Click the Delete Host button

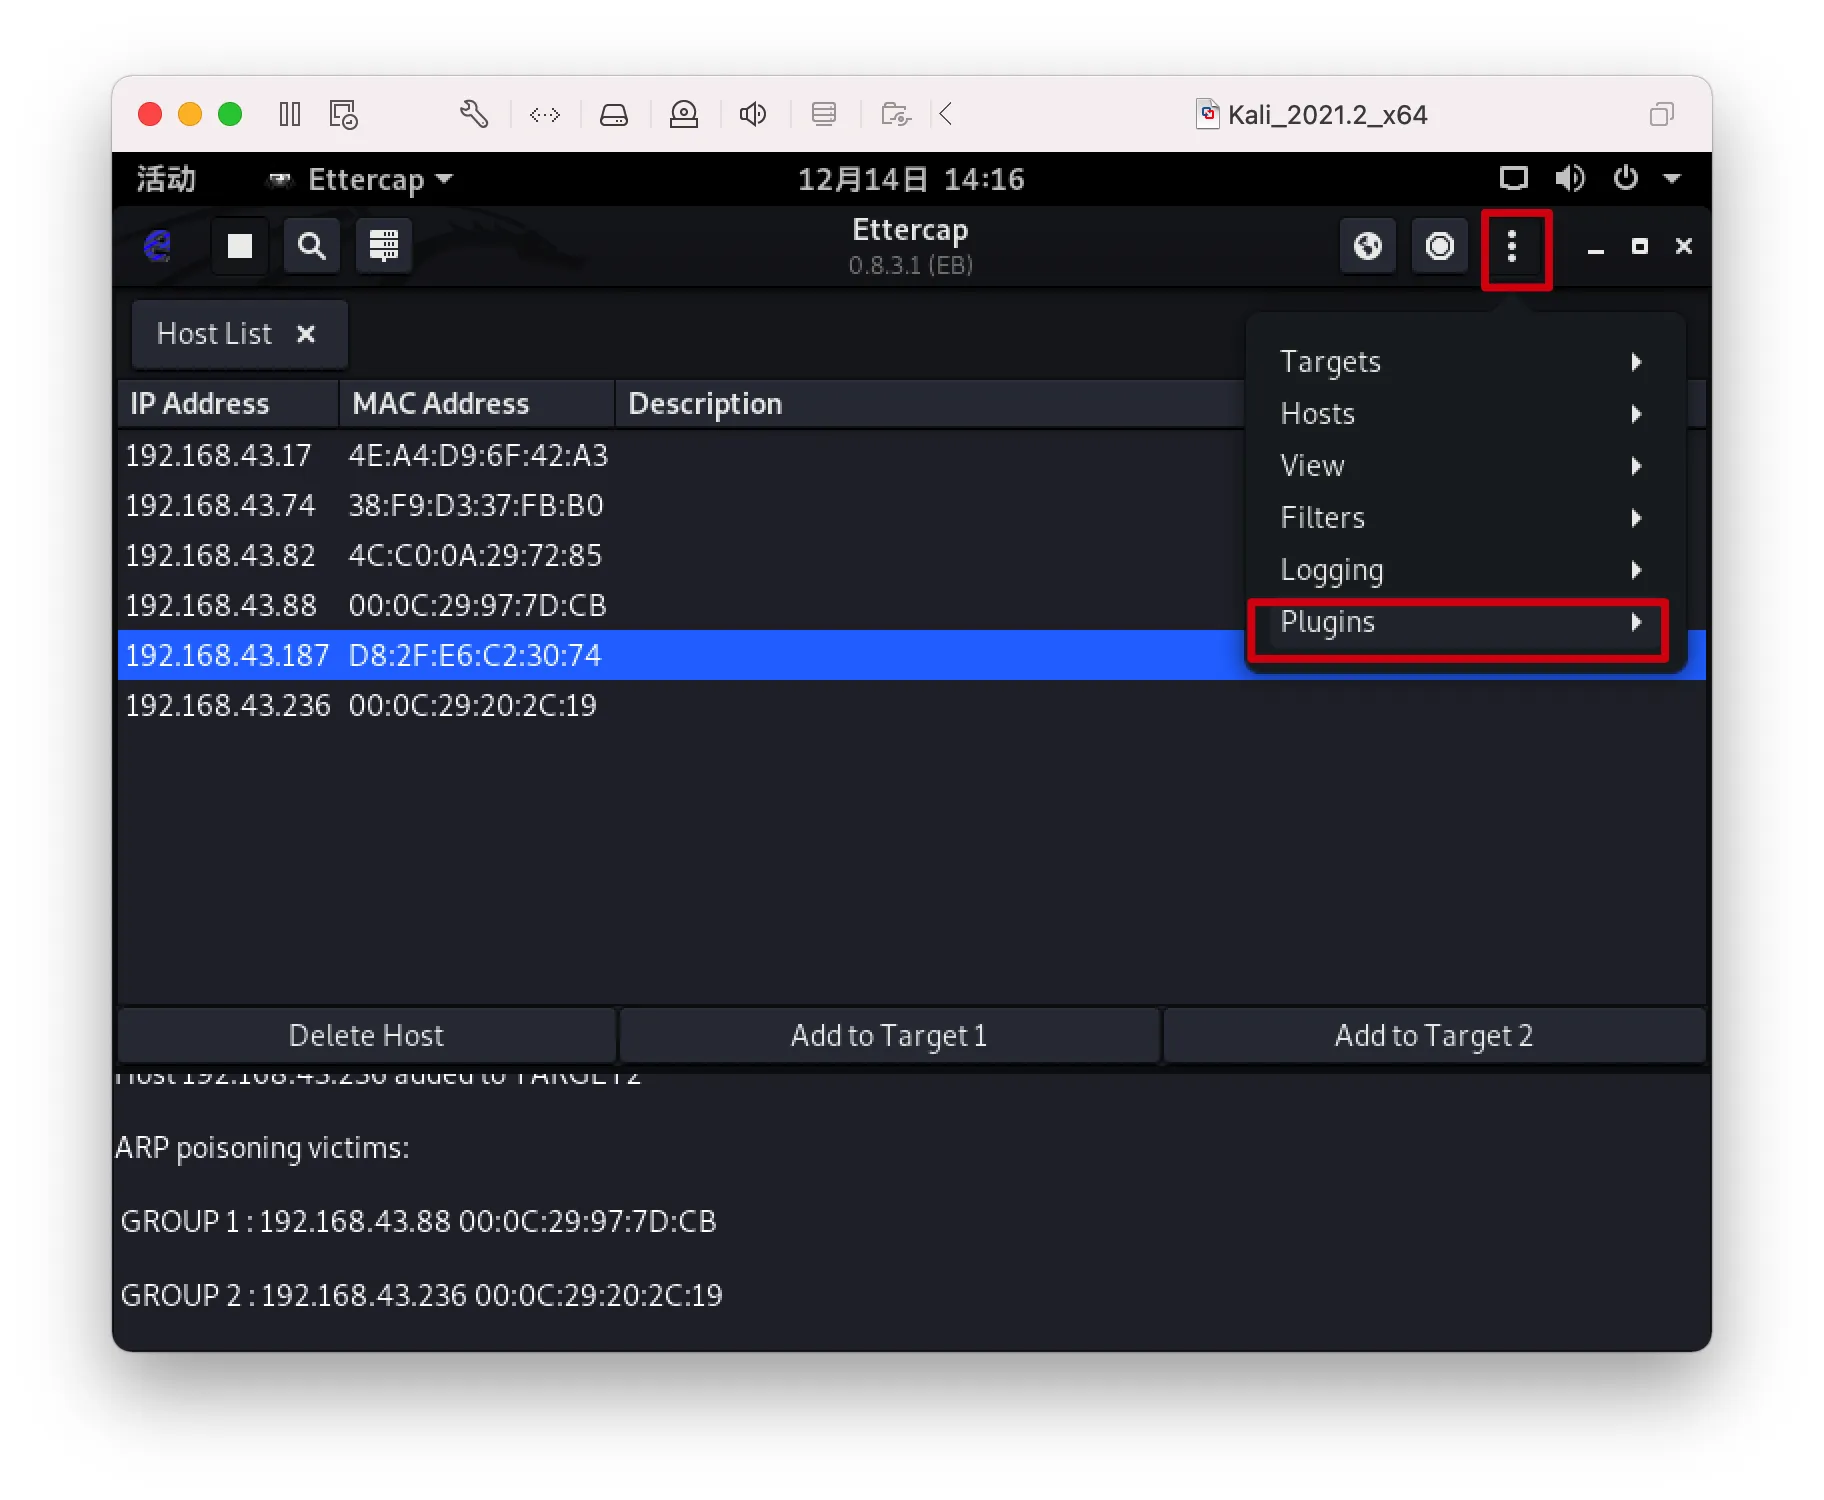click(x=366, y=1036)
